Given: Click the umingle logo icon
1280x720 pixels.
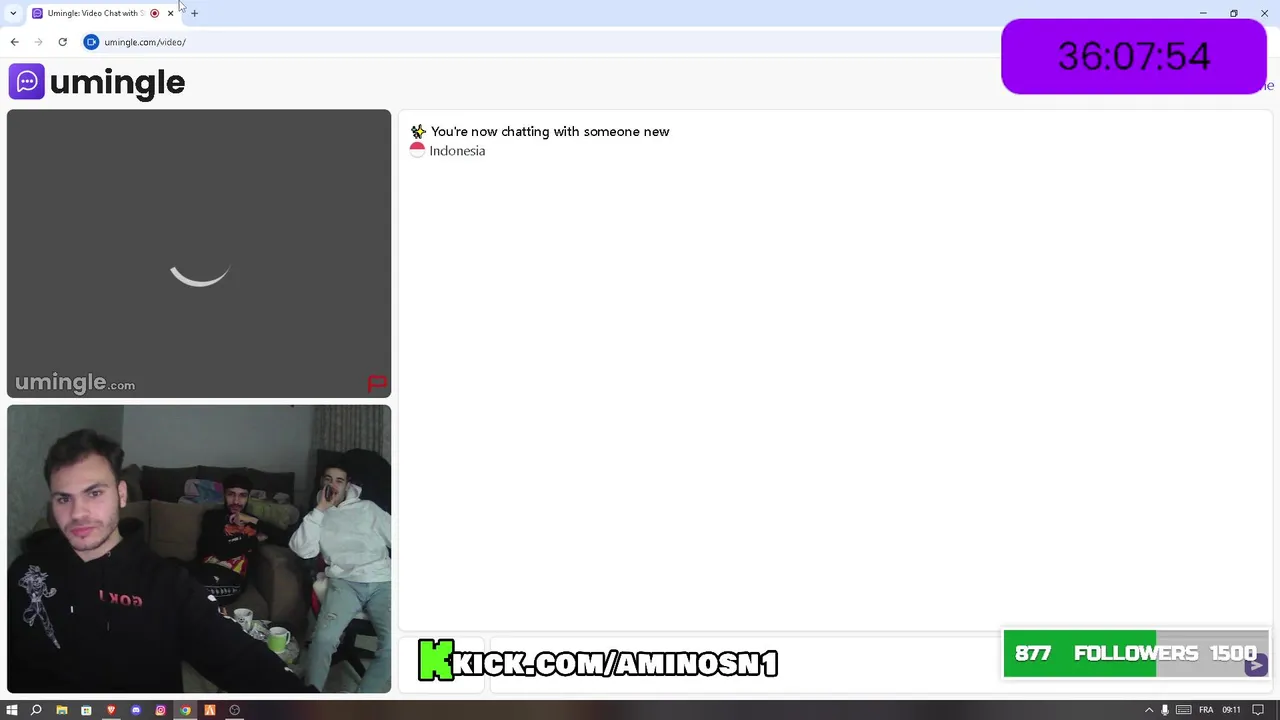Looking at the screenshot, I should point(27,82).
